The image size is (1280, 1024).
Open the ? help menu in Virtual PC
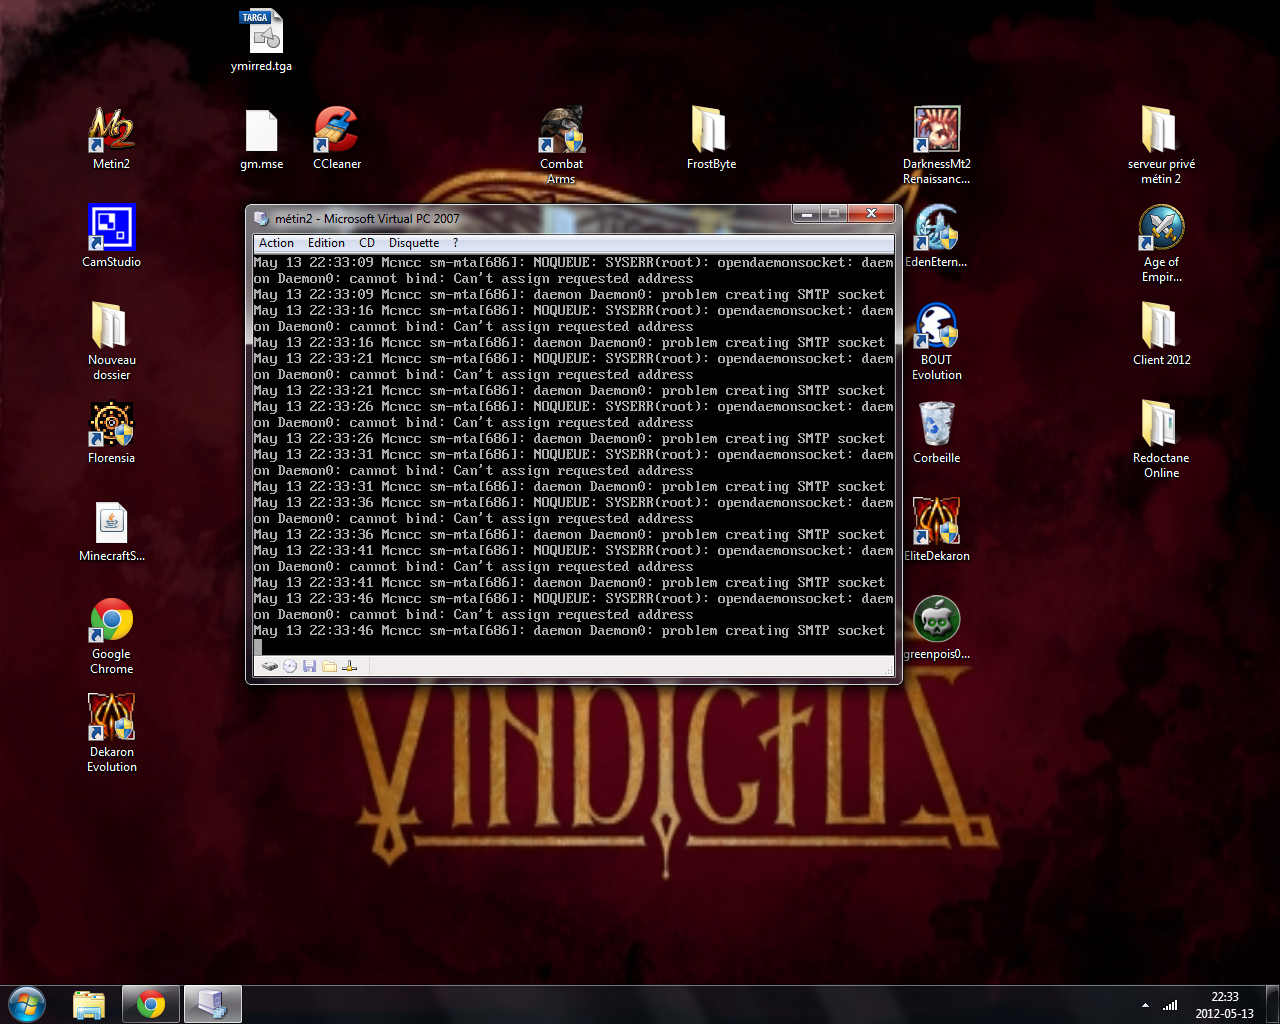(455, 243)
